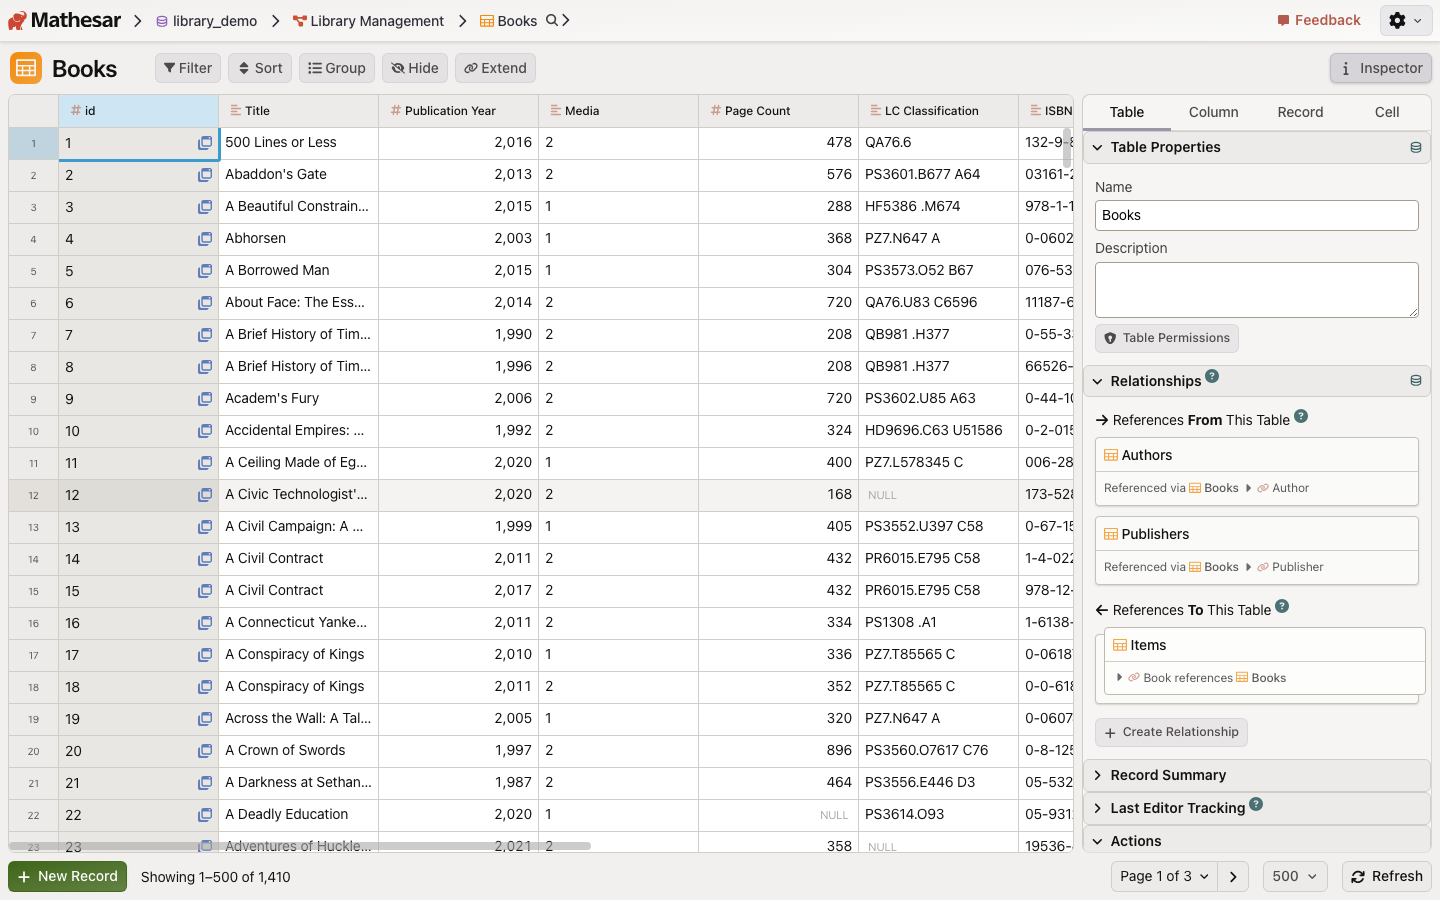
Task: Expand the Items Book references arrow
Action: [x=1119, y=677]
